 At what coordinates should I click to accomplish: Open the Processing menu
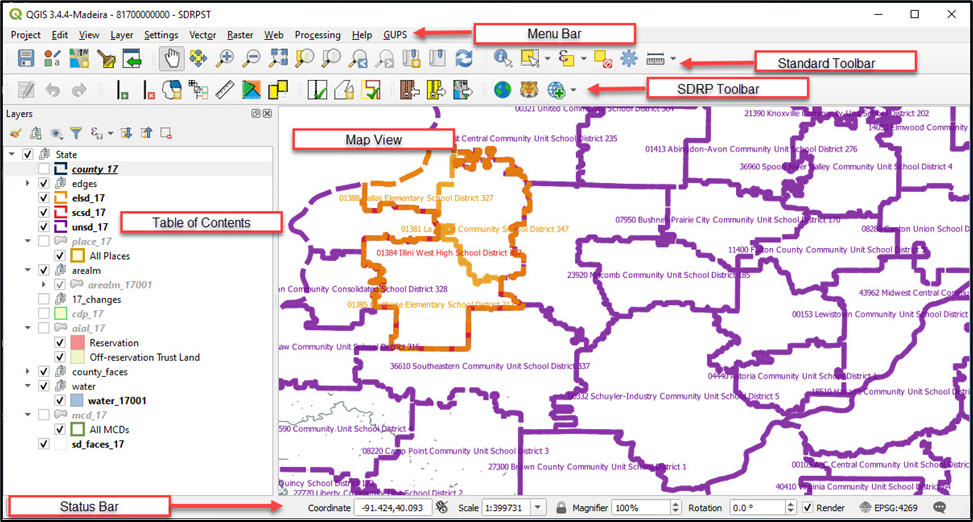[x=317, y=35]
